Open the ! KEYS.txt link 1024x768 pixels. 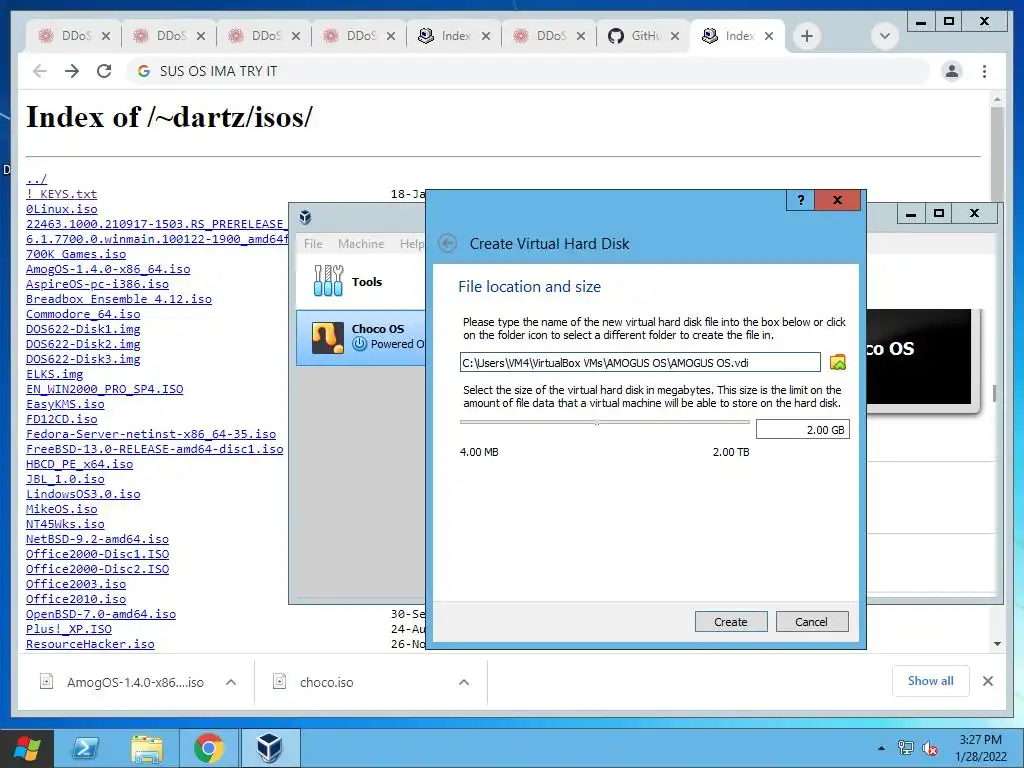tap(61, 194)
